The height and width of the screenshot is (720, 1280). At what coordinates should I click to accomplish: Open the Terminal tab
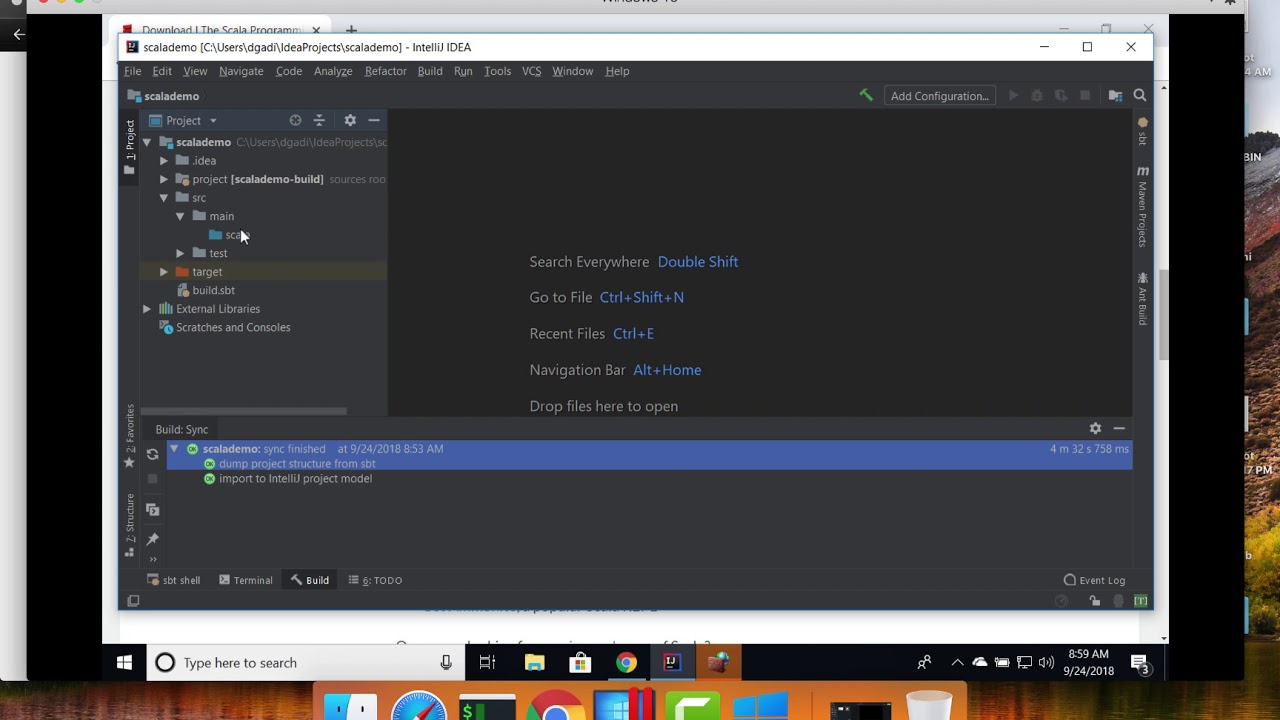[x=245, y=580]
